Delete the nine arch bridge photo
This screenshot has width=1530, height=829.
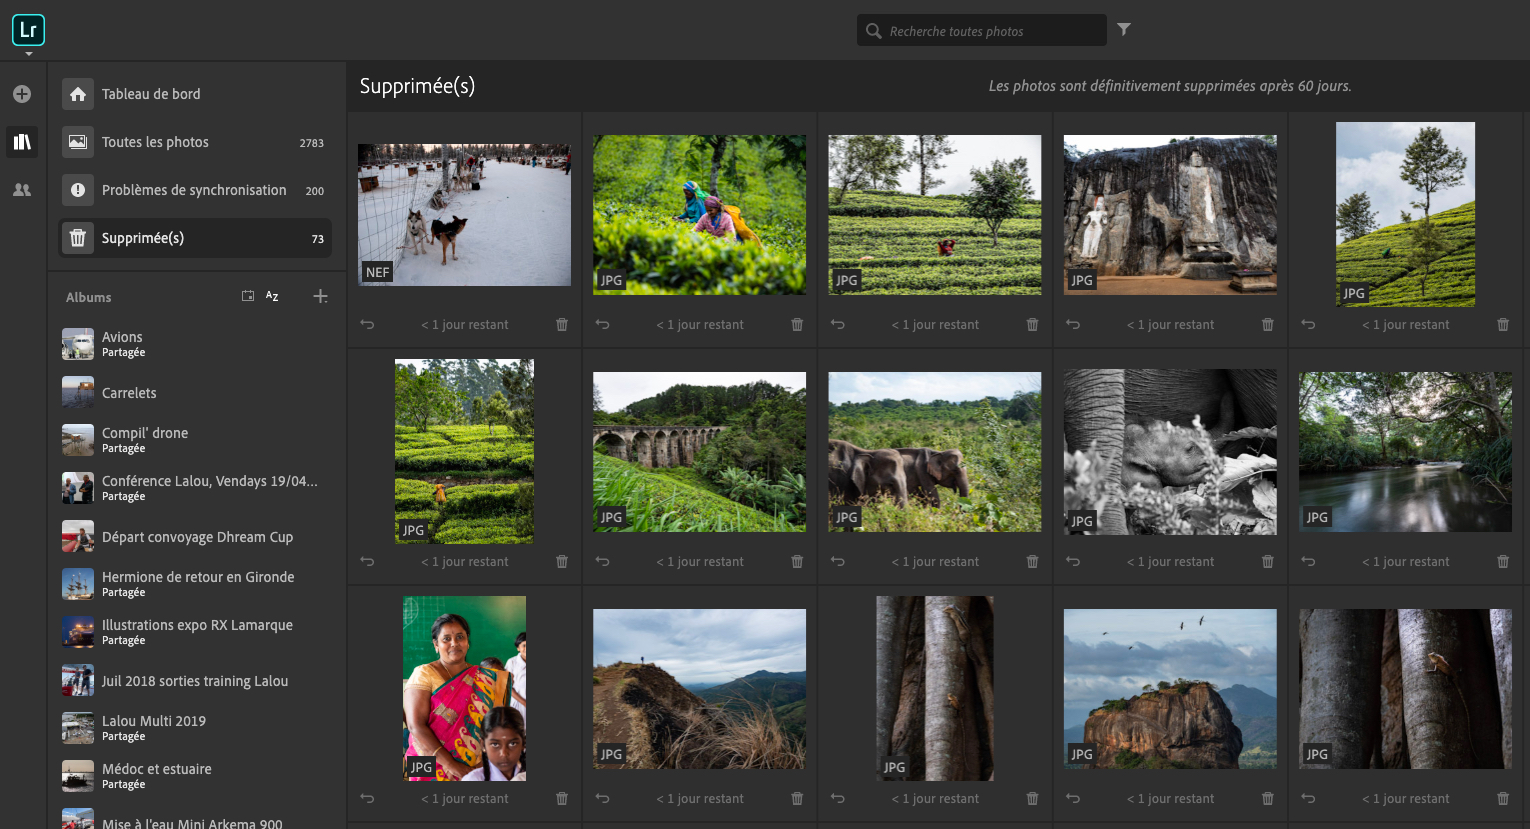797,561
